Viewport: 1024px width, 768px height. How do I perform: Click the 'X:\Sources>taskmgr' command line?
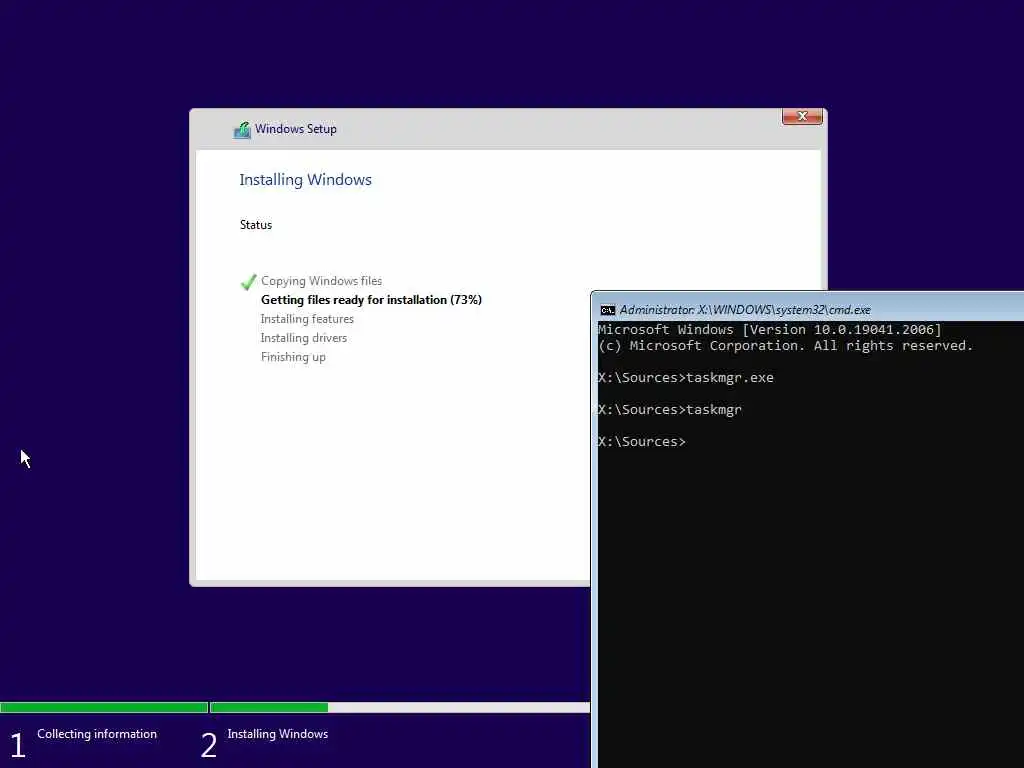coord(669,409)
